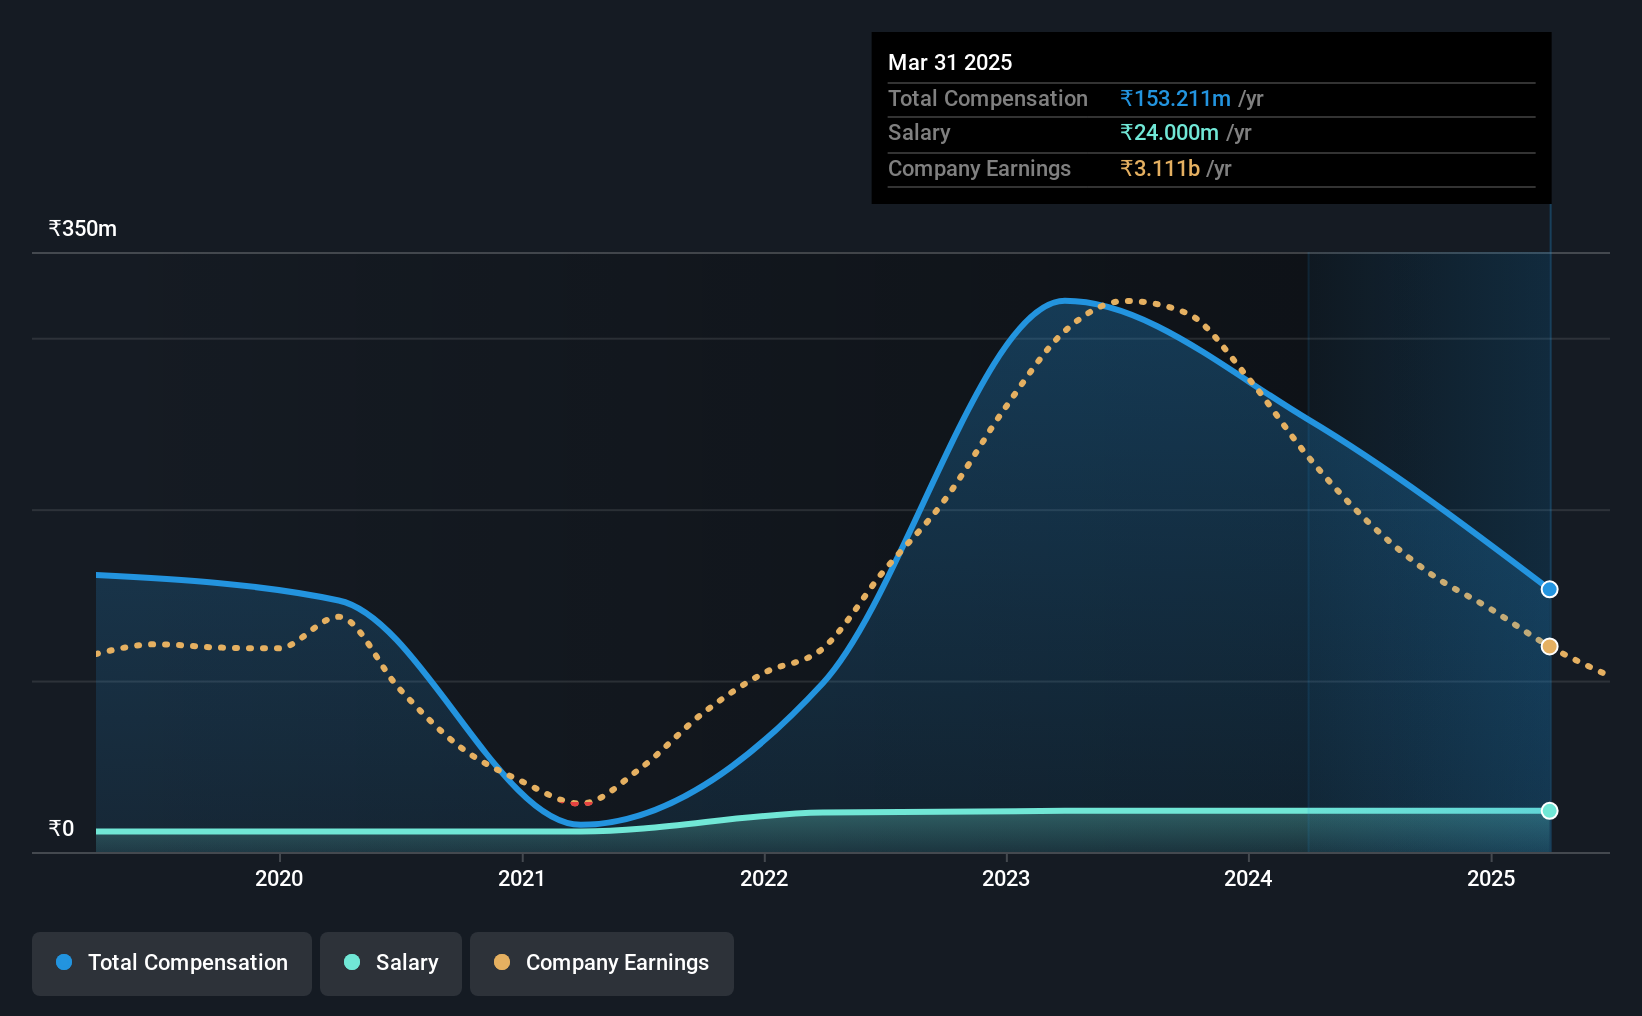This screenshot has height=1016, width=1642.
Task: Click the 2025 axis label
Action: [x=1491, y=878]
